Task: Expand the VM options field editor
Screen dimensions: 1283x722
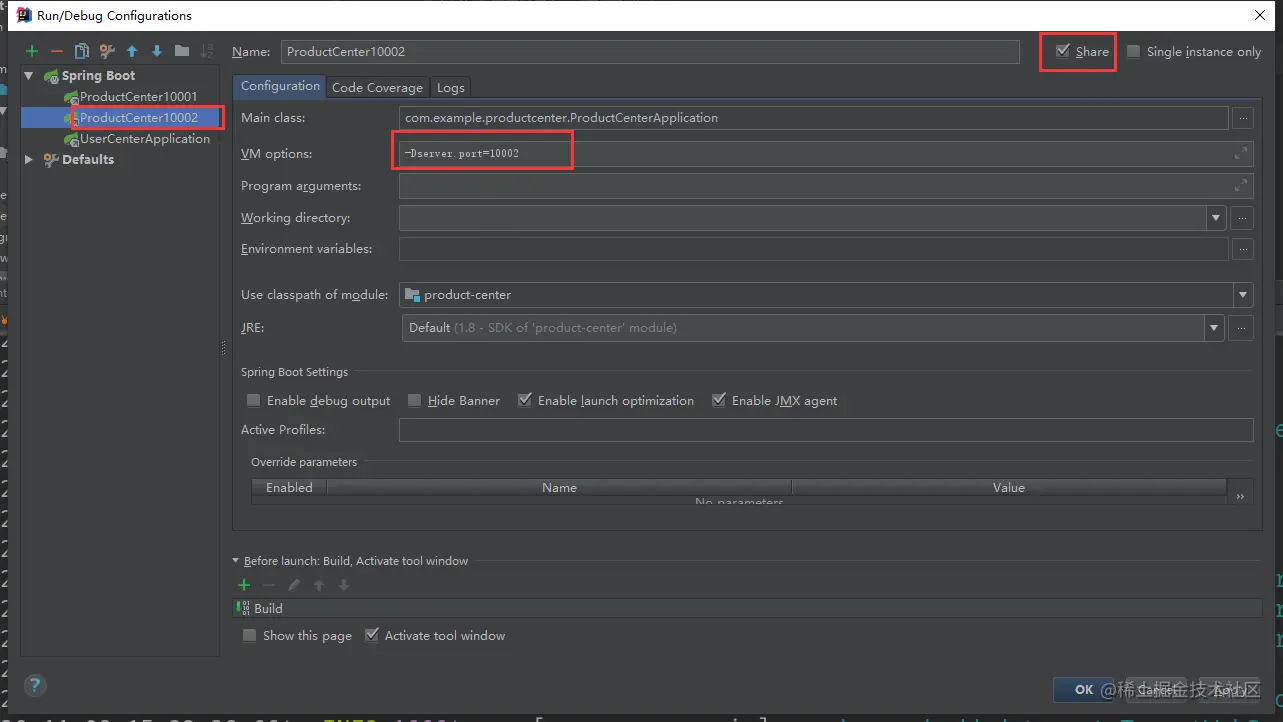Action: click(x=1241, y=153)
